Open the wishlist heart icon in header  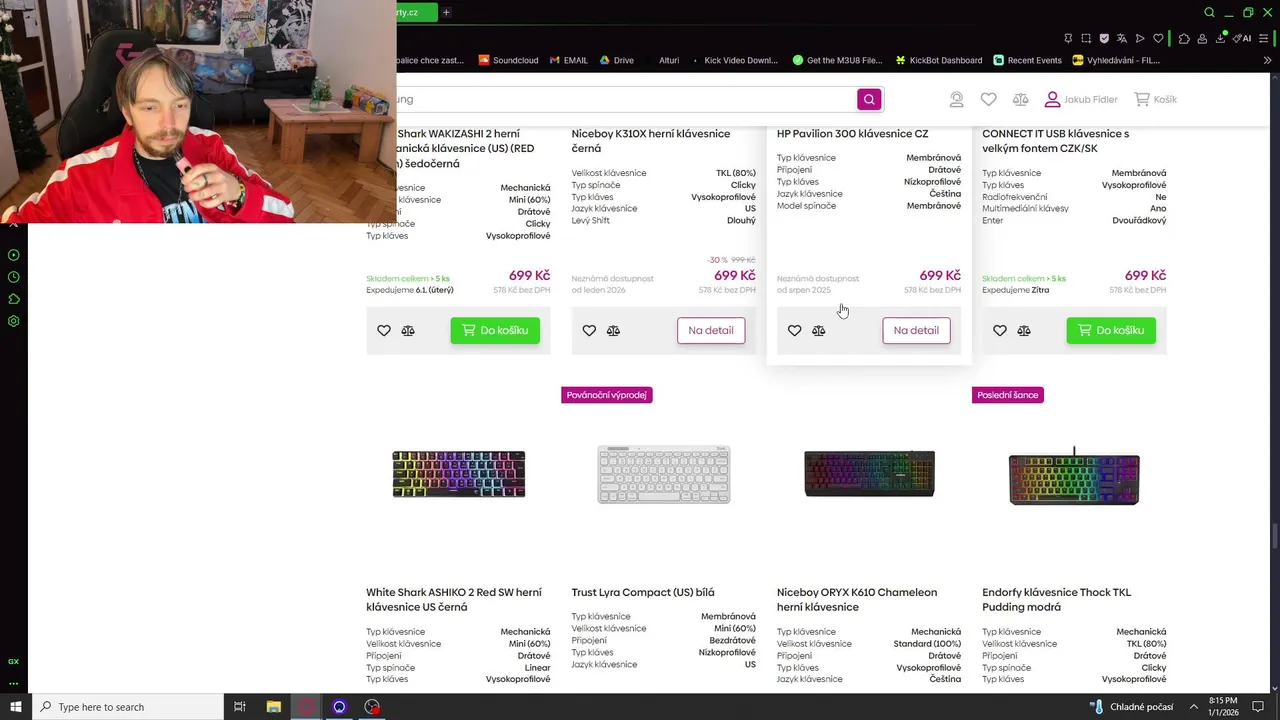point(988,99)
